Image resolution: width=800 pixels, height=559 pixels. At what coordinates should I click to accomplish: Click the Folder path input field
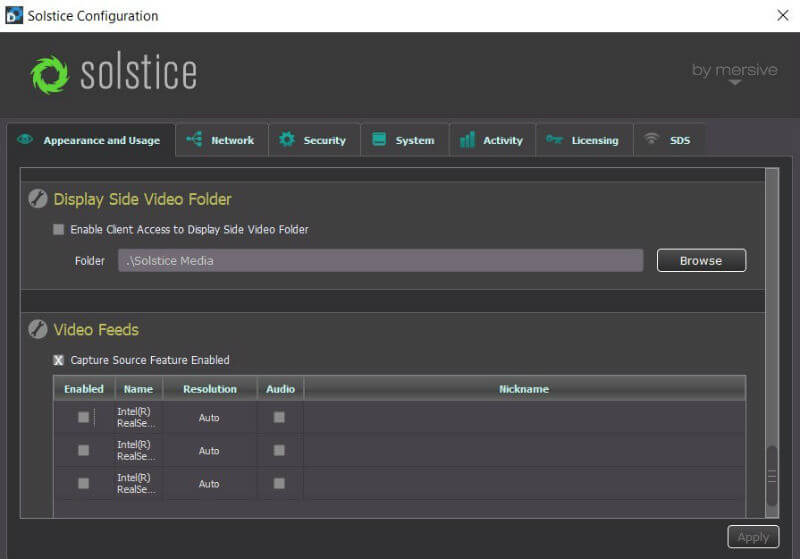[381, 261]
